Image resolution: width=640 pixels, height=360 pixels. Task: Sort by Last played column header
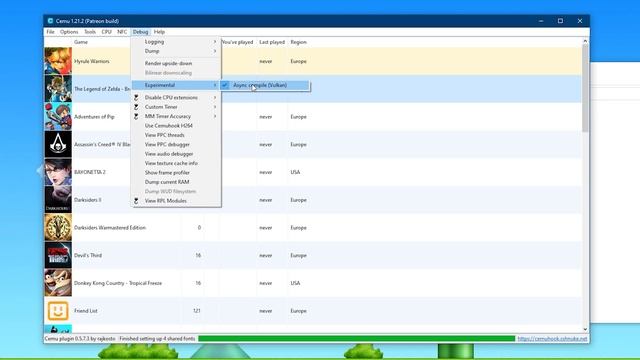point(272,42)
